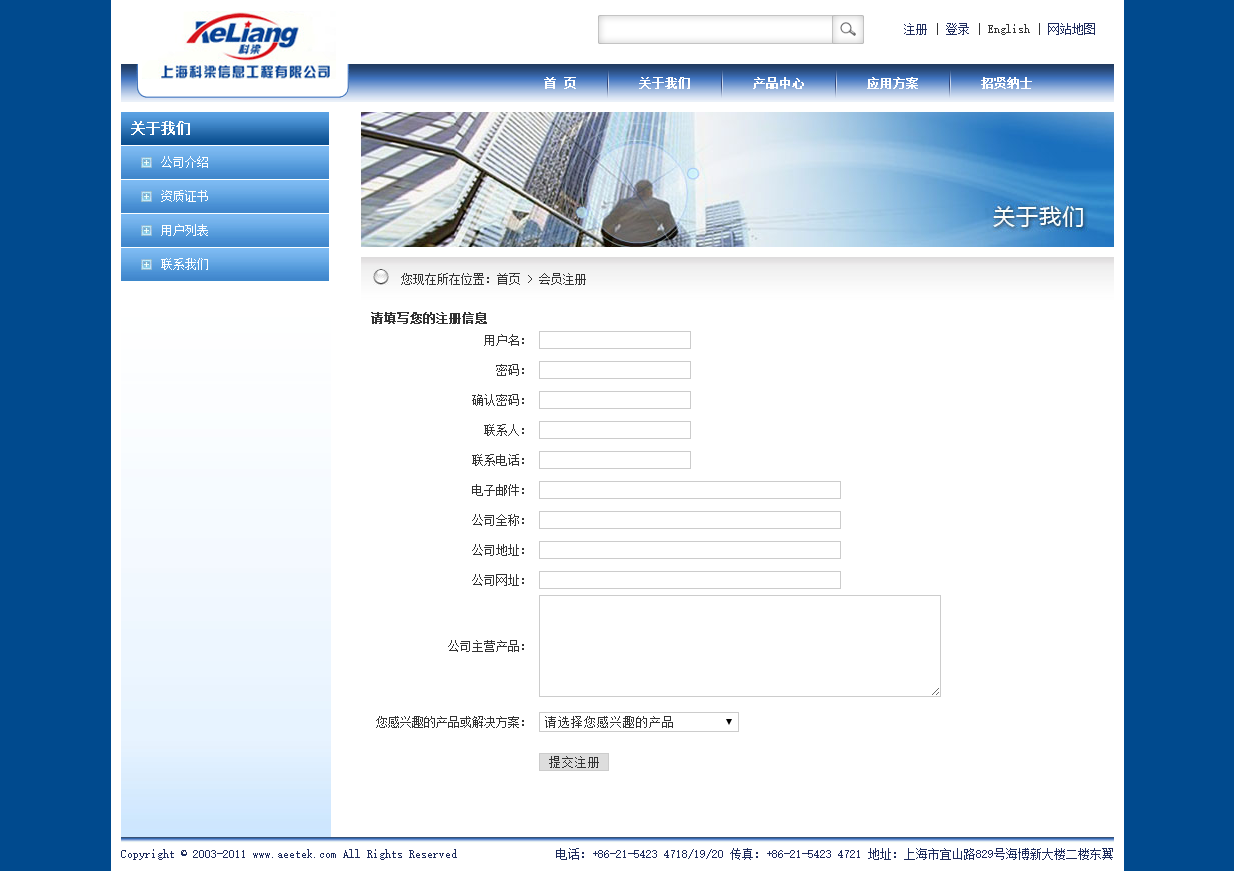
Task: Click the KeLiang company logo
Action: pyautogui.click(x=242, y=38)
